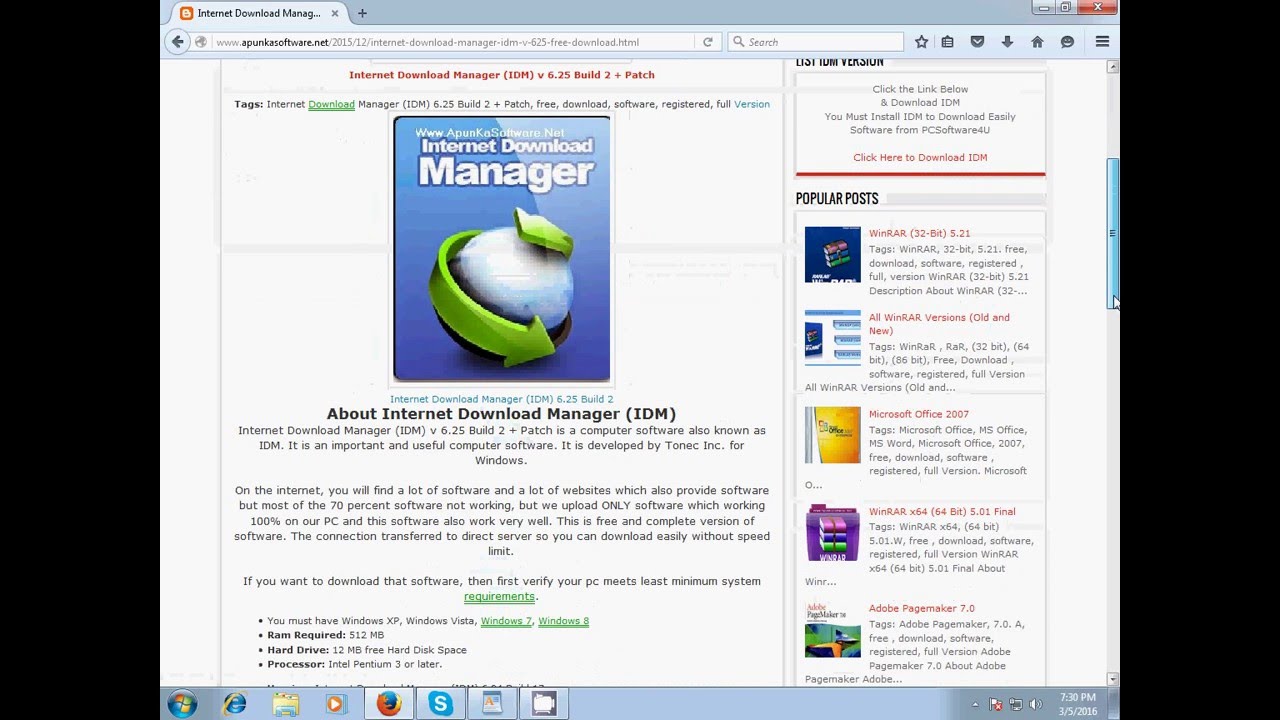This screenshot has height=720, width=1280.
Task: Open the Adobe Pagemaker 7.0 post link
Action: [921, 608]
